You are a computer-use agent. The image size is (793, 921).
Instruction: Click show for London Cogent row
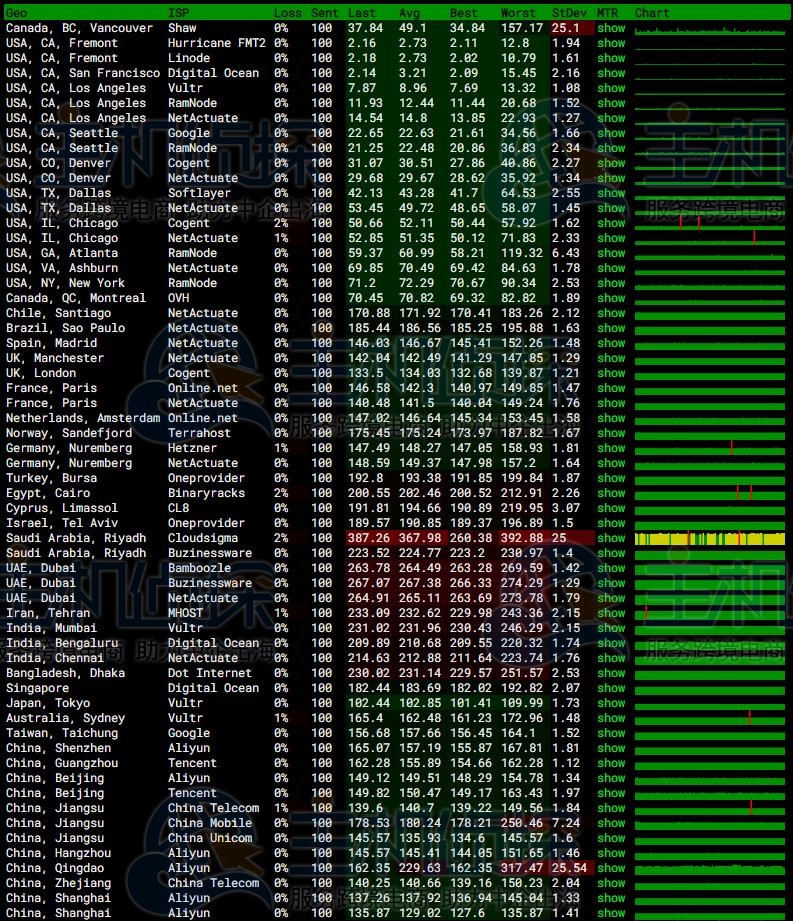click(x=611, y=373)
